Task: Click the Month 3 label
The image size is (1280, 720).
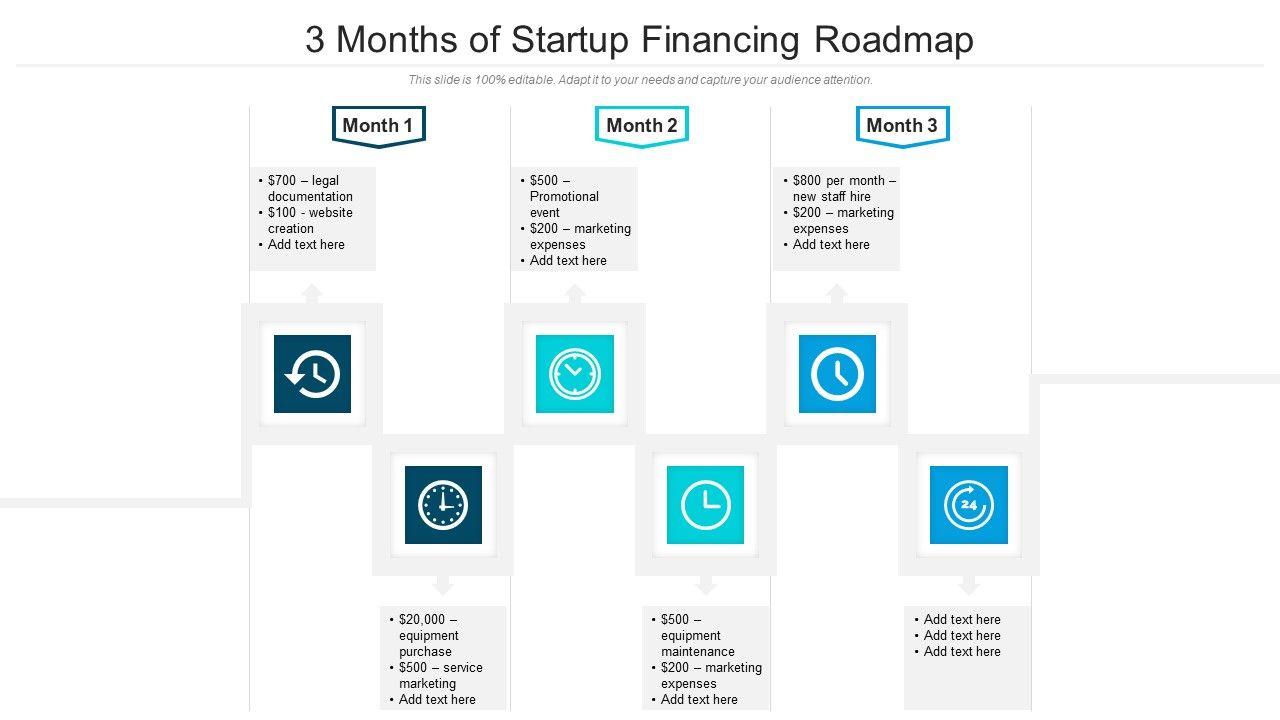Action: click(x=902, y=126)
